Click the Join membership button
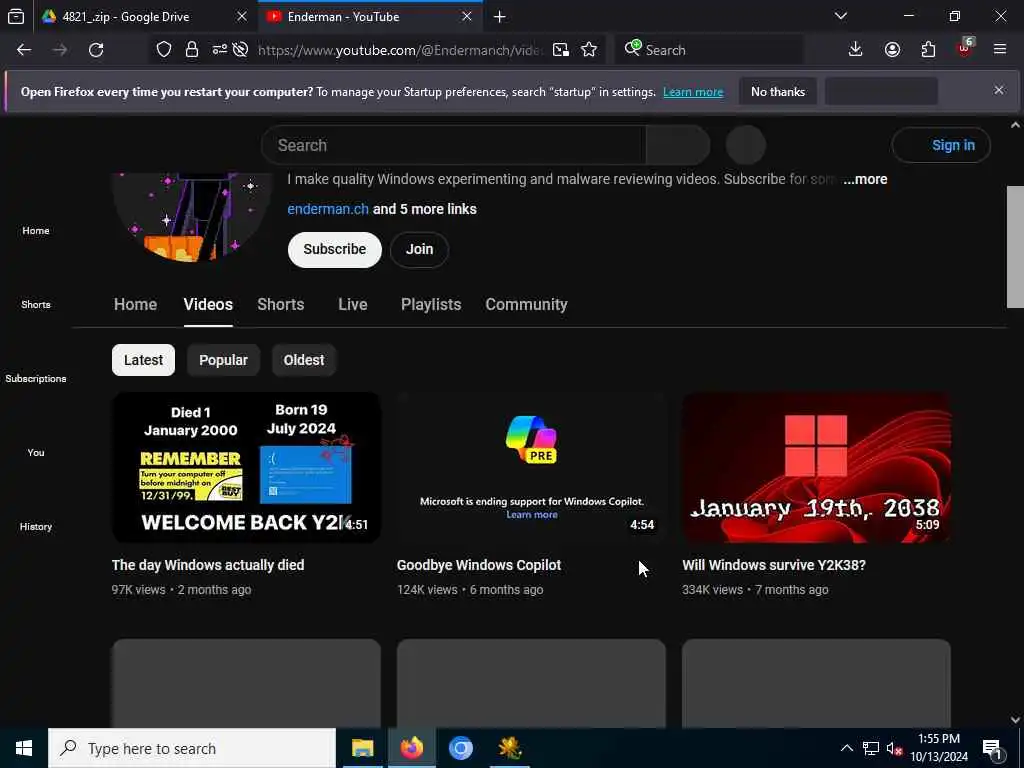The width and height of the screenshot is (1024, 768). coord(419,249)
